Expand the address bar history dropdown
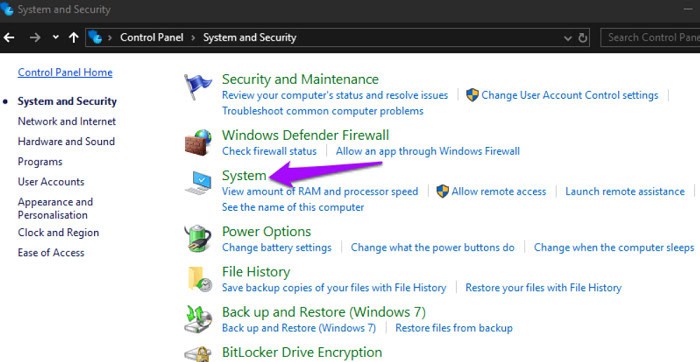Viewport: 700px width, 362px height. coord(568,38)
